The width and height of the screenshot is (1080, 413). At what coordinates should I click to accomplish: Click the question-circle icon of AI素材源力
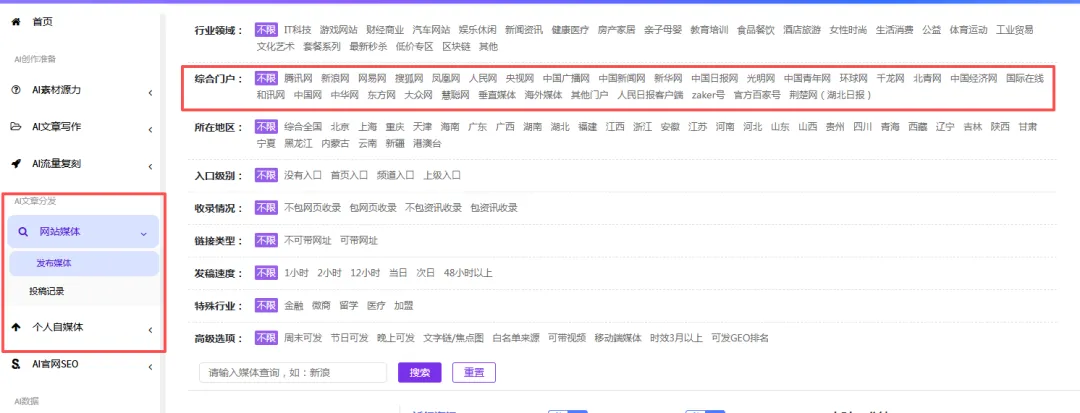click(x=16, y=90)
